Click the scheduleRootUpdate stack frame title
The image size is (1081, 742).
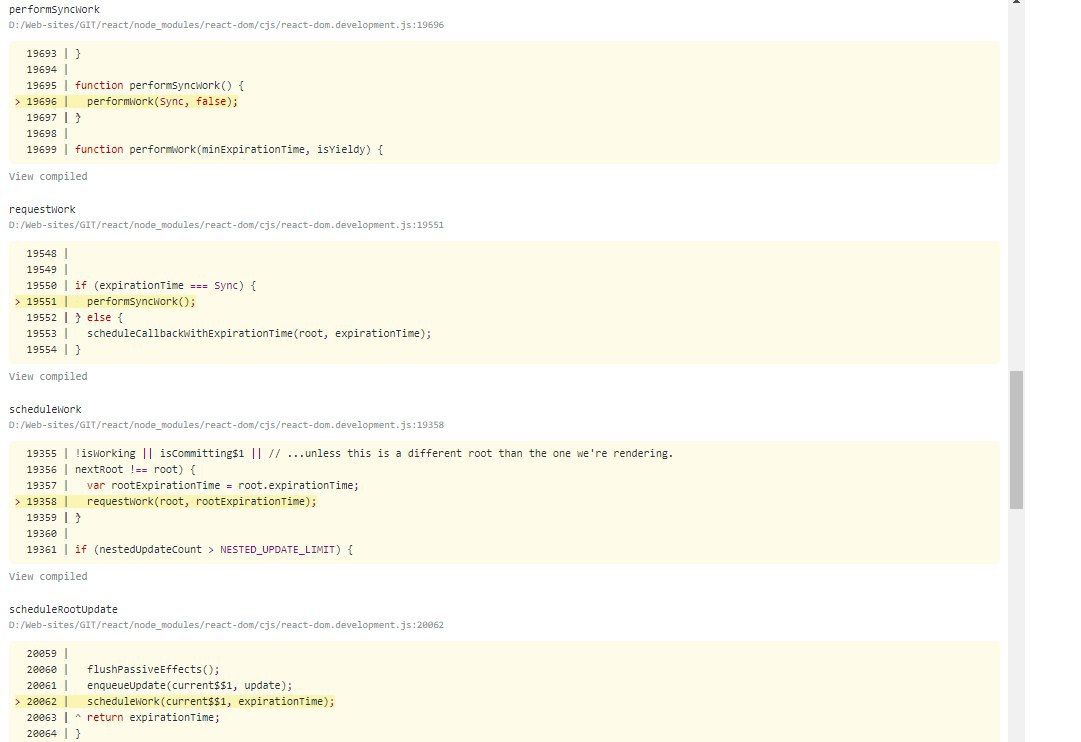[63, 610]
